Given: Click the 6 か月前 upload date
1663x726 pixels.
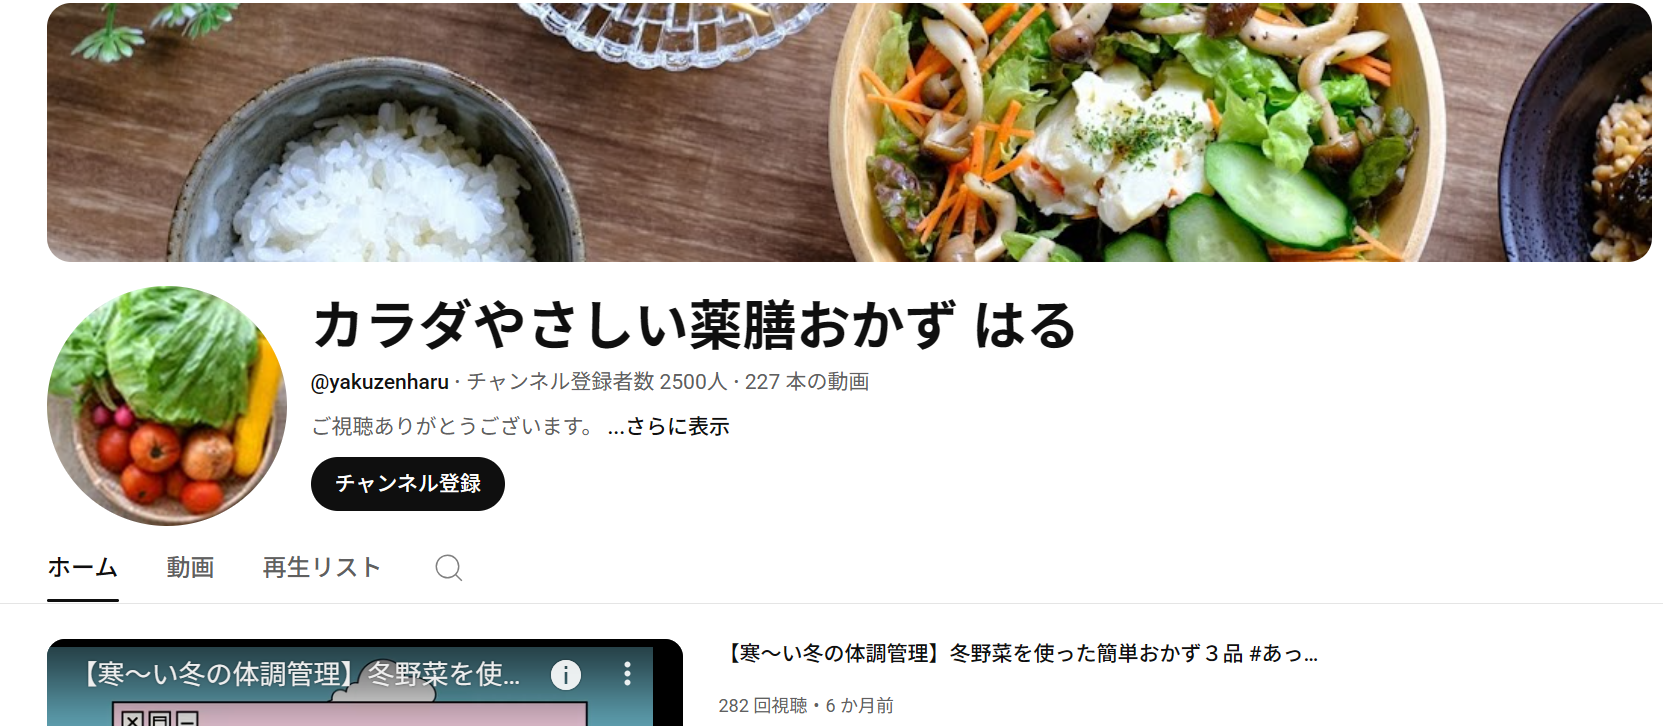Looking at the screenshot, I should click(x=859, y=706).
